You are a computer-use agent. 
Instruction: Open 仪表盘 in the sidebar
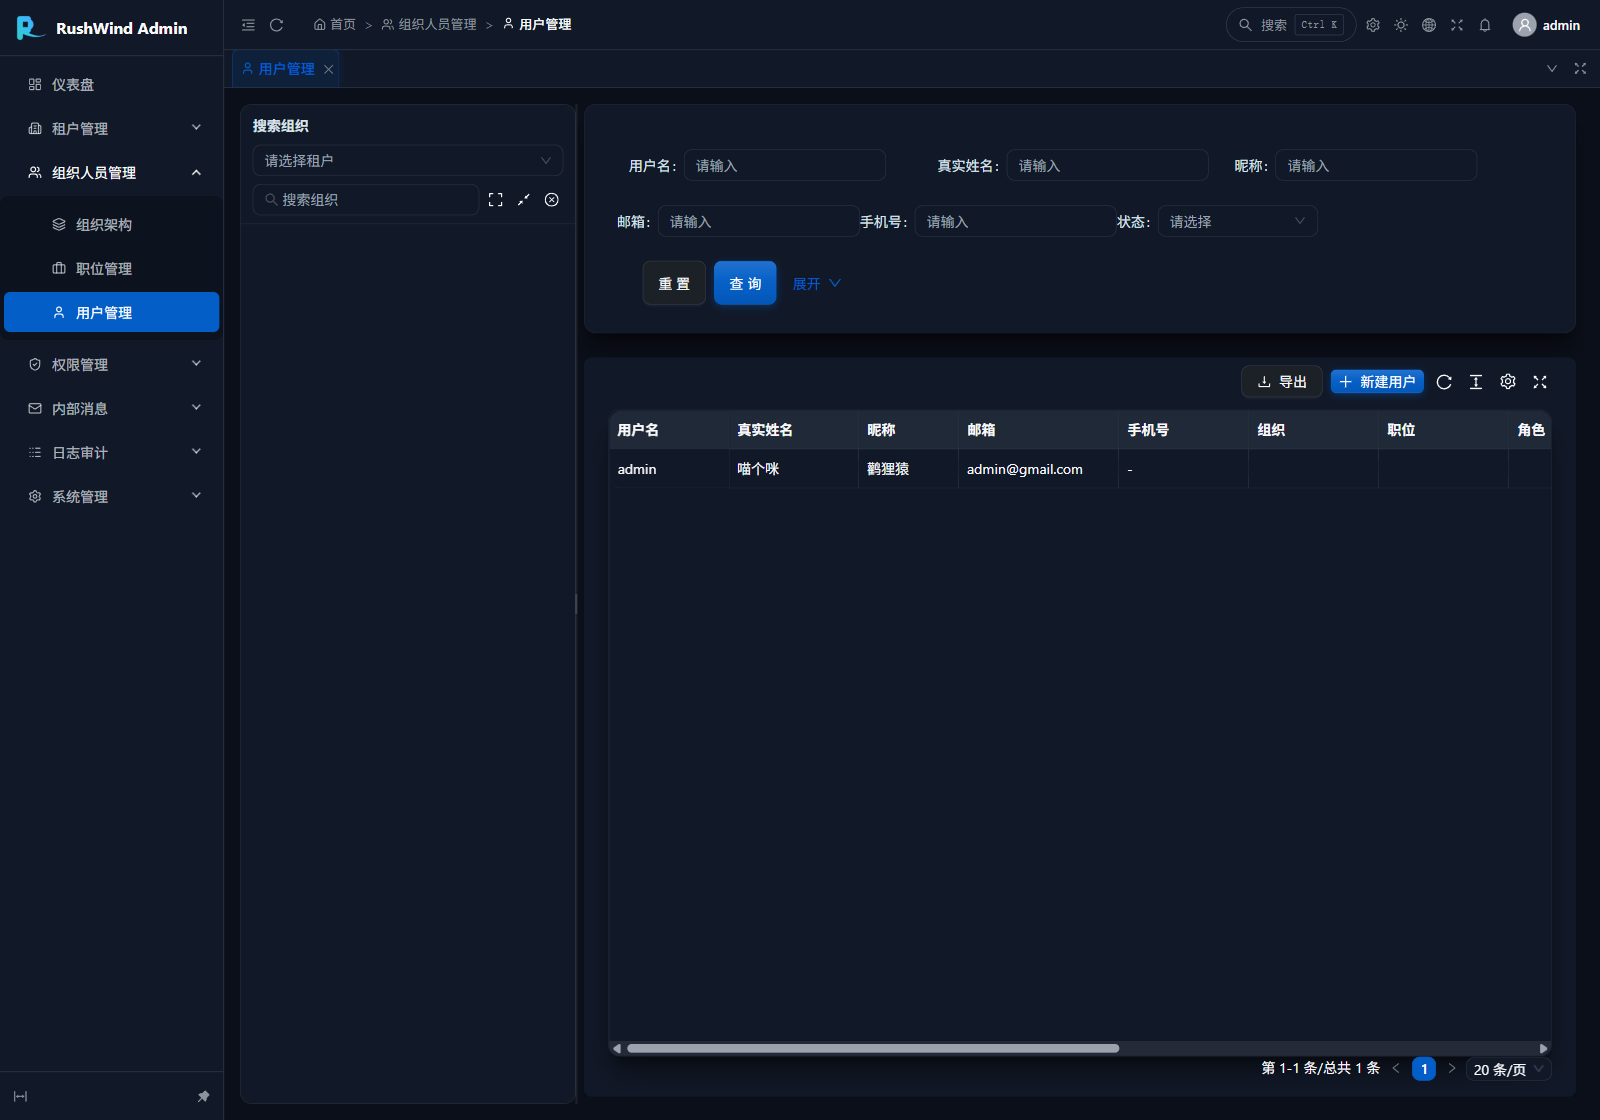coord(112,84)
